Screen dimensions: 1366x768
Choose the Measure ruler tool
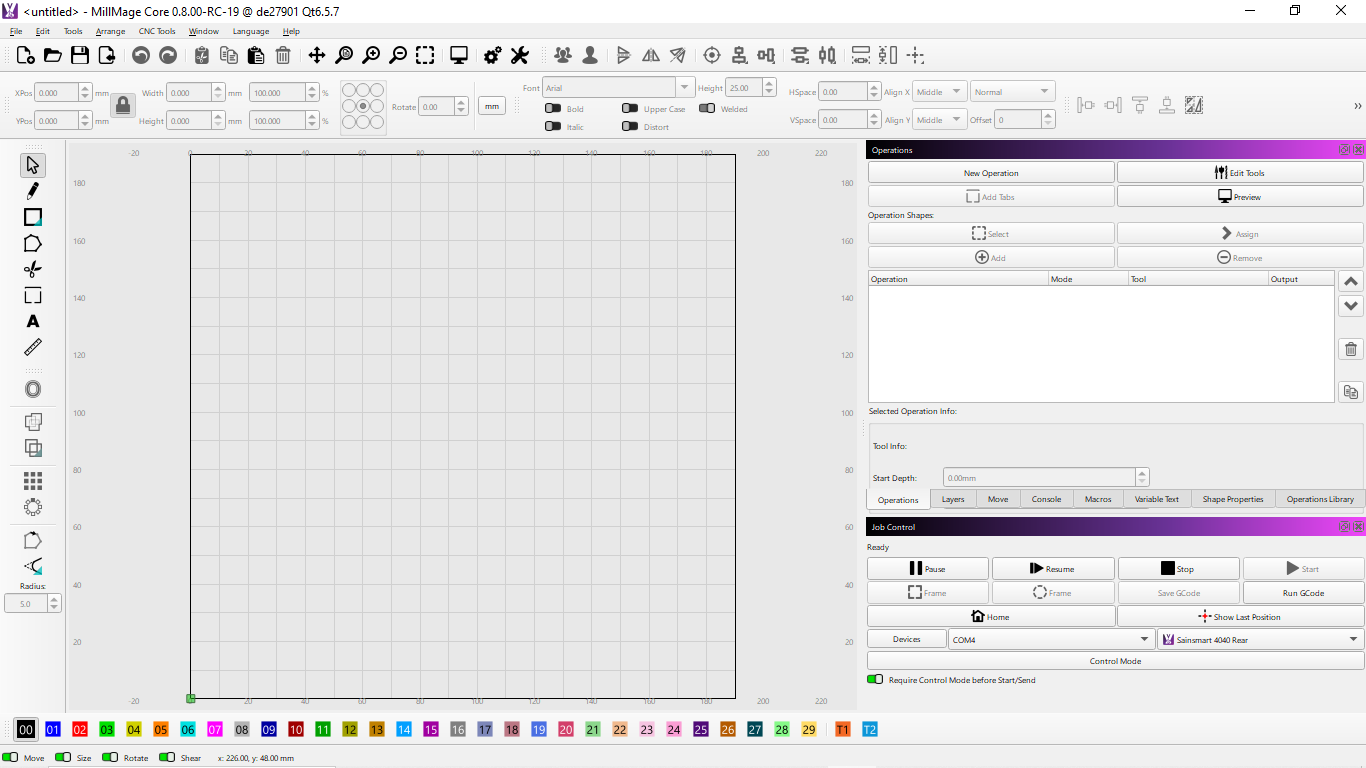[x=33, y=347]
